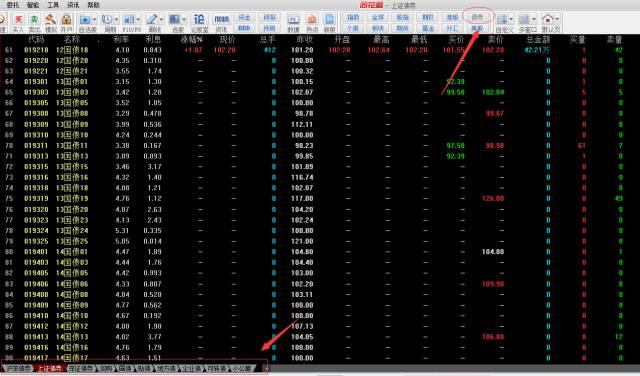The height and width of the screenshot is (376, 640).
Task: Open the 多窗口 multi-window icon
Action: (524, 20)
